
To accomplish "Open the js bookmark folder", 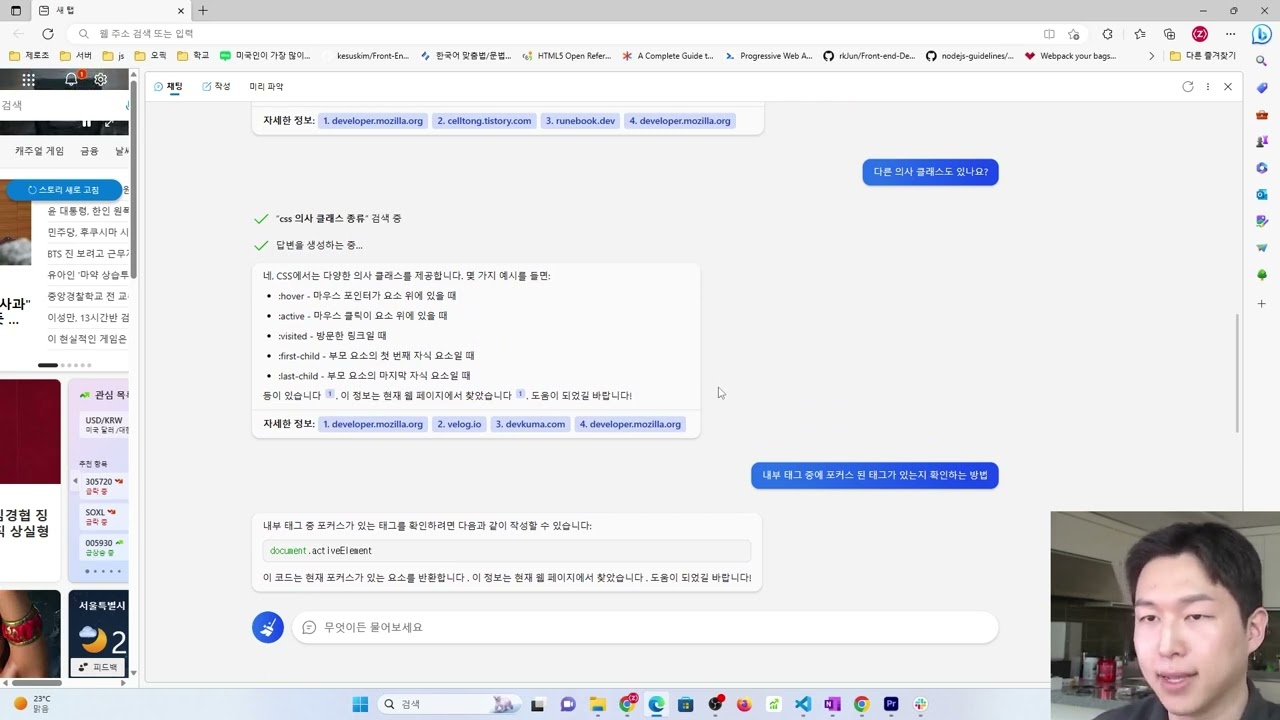I will pos(113,56).
